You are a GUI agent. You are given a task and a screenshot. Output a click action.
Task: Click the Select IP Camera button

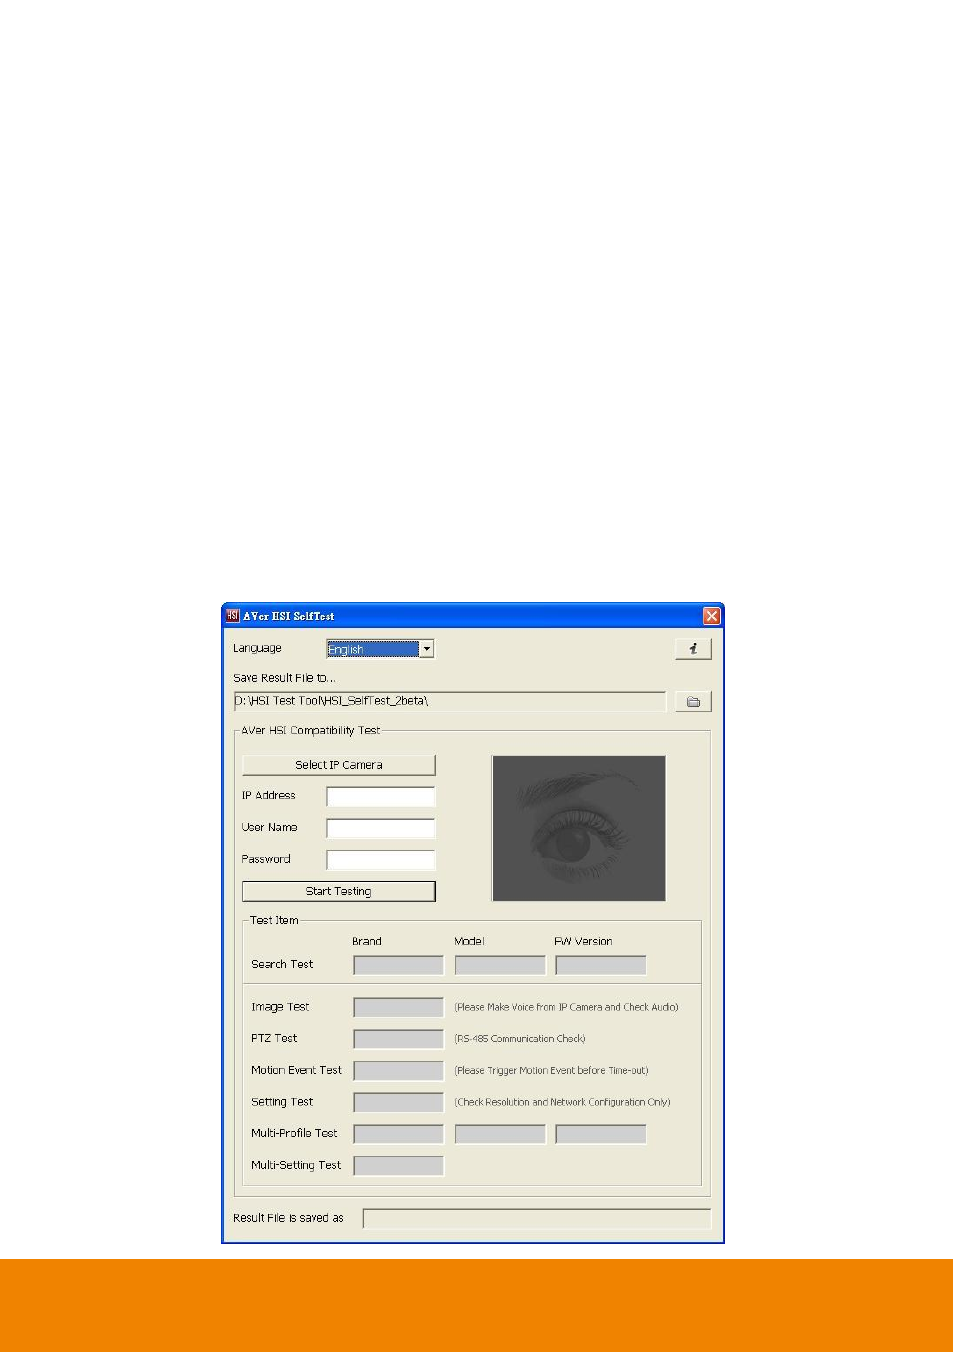339,765
